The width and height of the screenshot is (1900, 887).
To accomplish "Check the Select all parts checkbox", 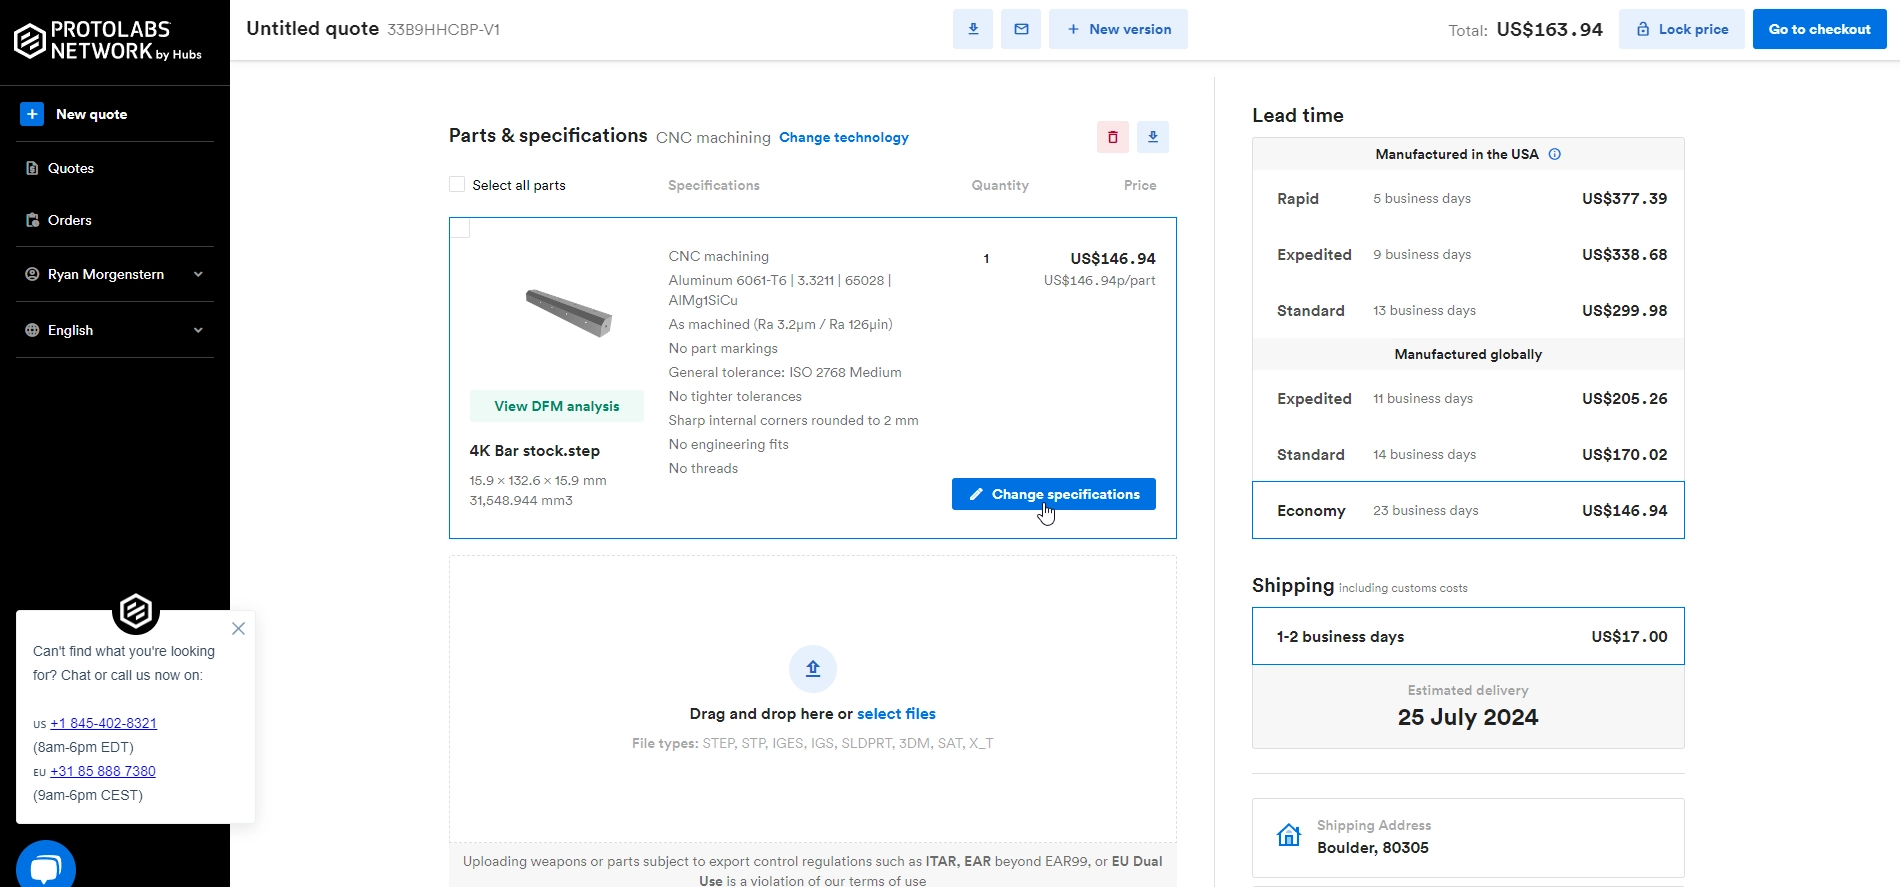I will 457,184.
